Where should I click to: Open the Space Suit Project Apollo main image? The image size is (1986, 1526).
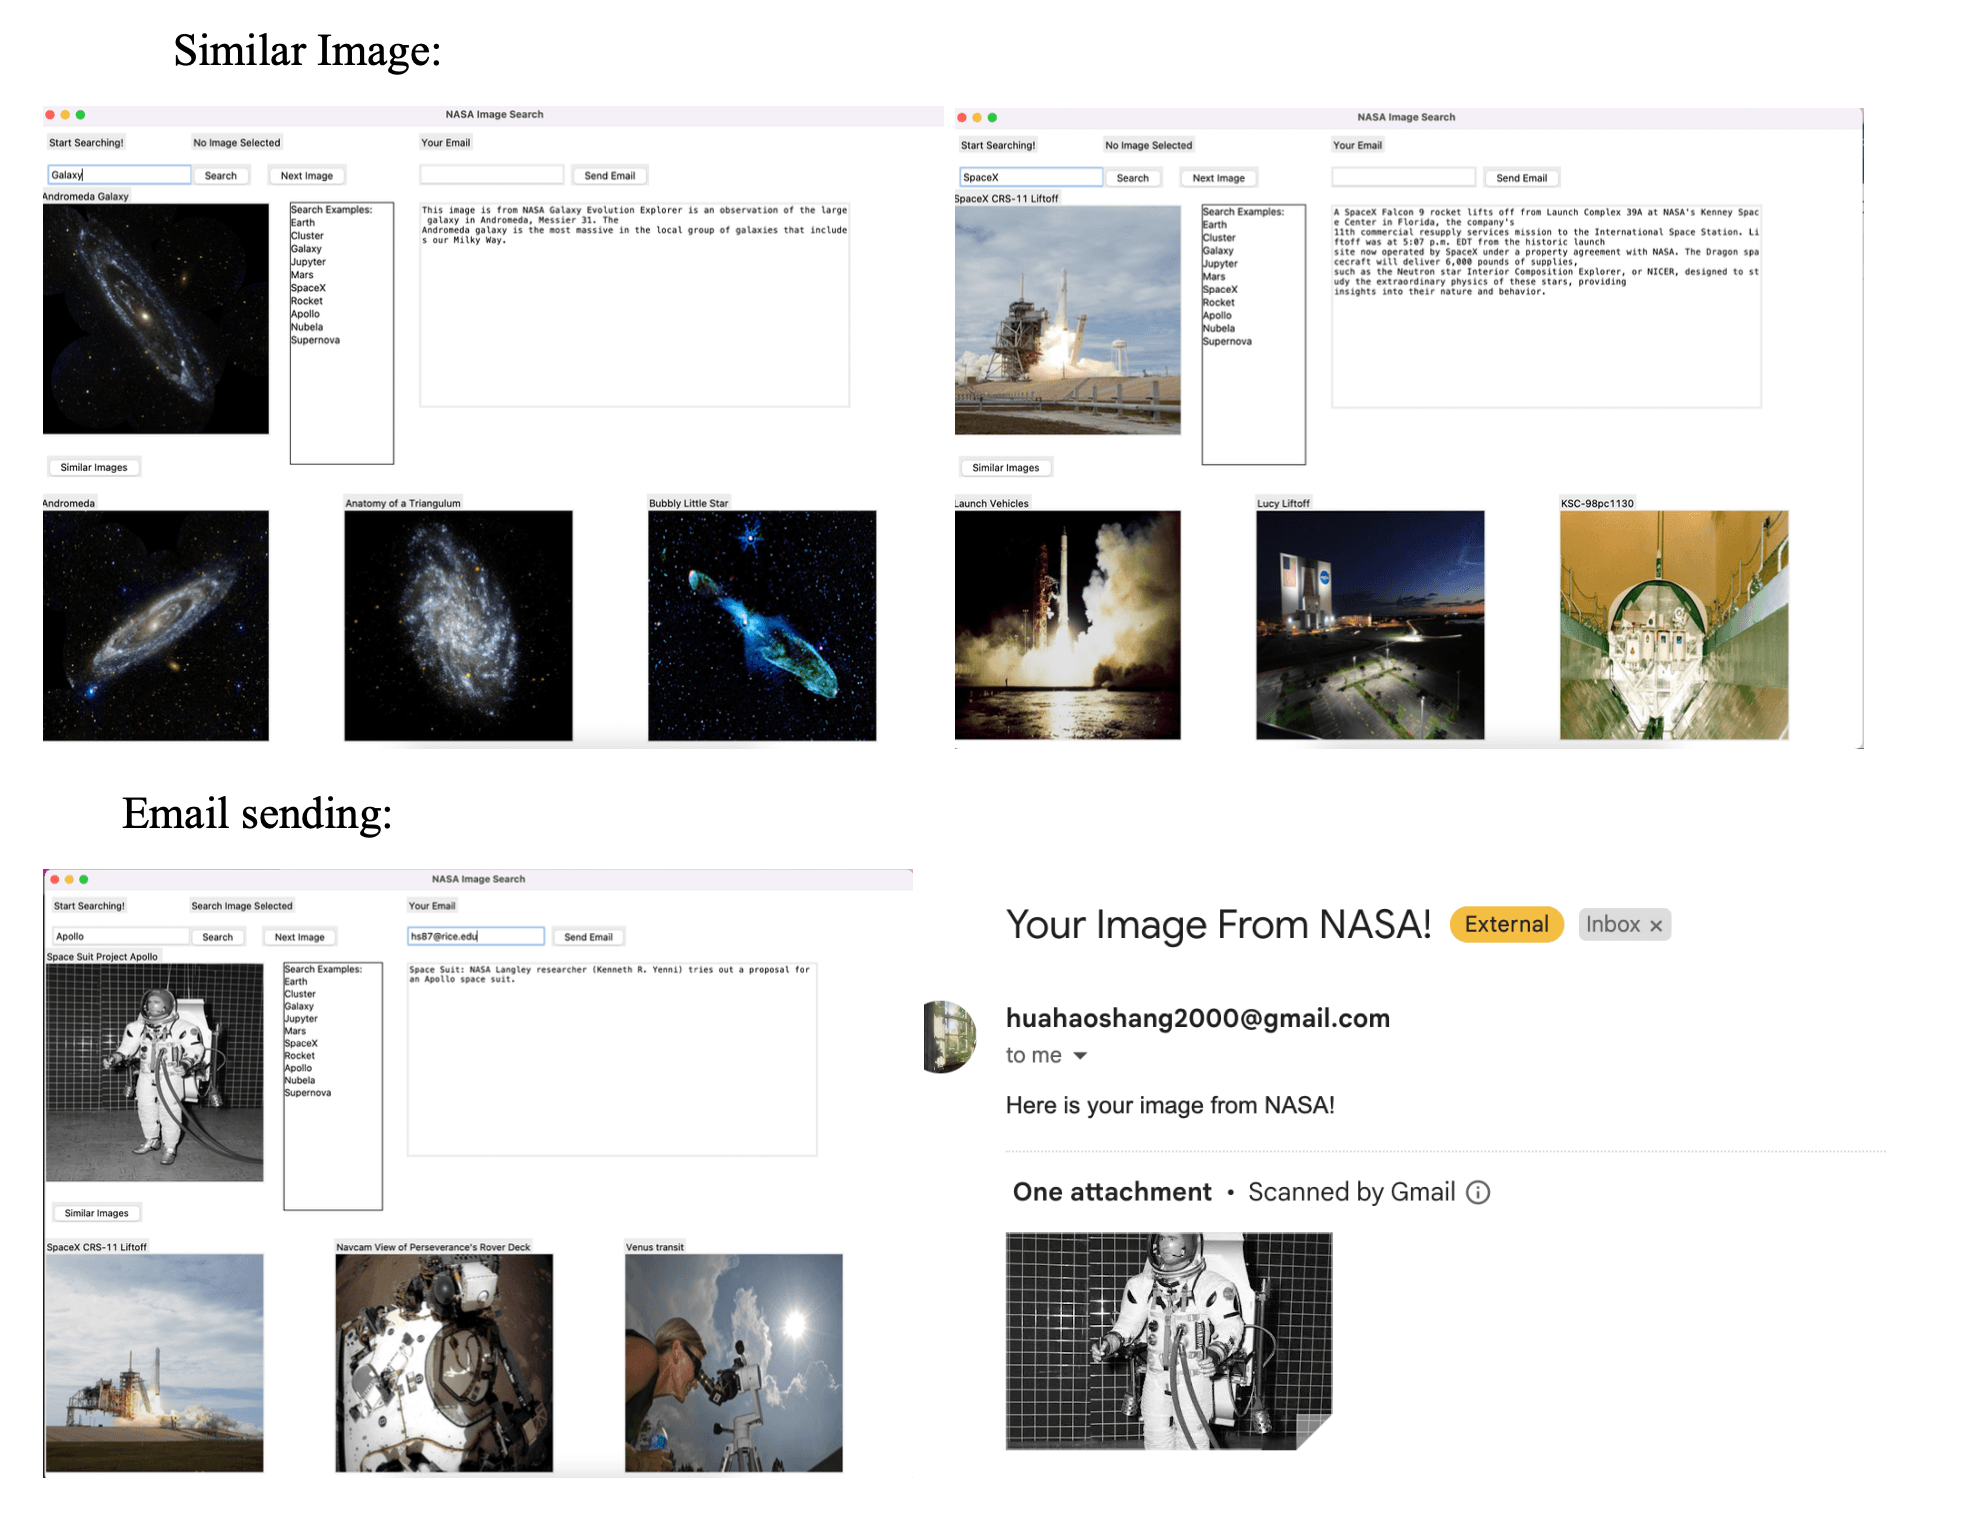(x=155, y=1072)
